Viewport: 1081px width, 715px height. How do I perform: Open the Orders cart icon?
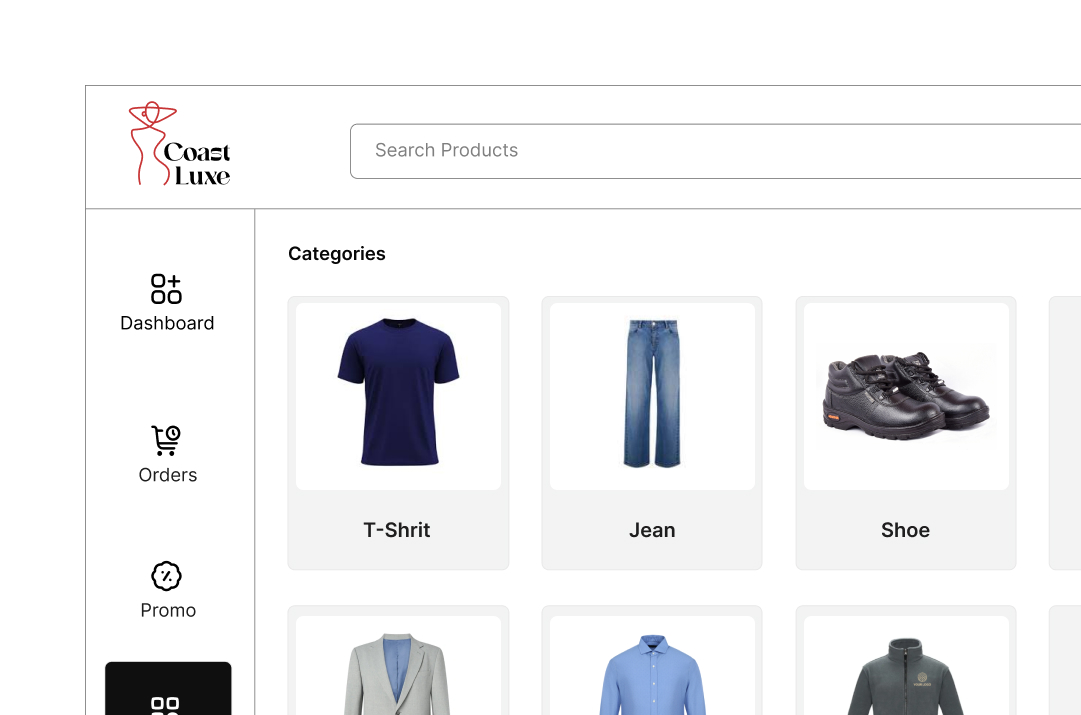[x=166, y=441]
